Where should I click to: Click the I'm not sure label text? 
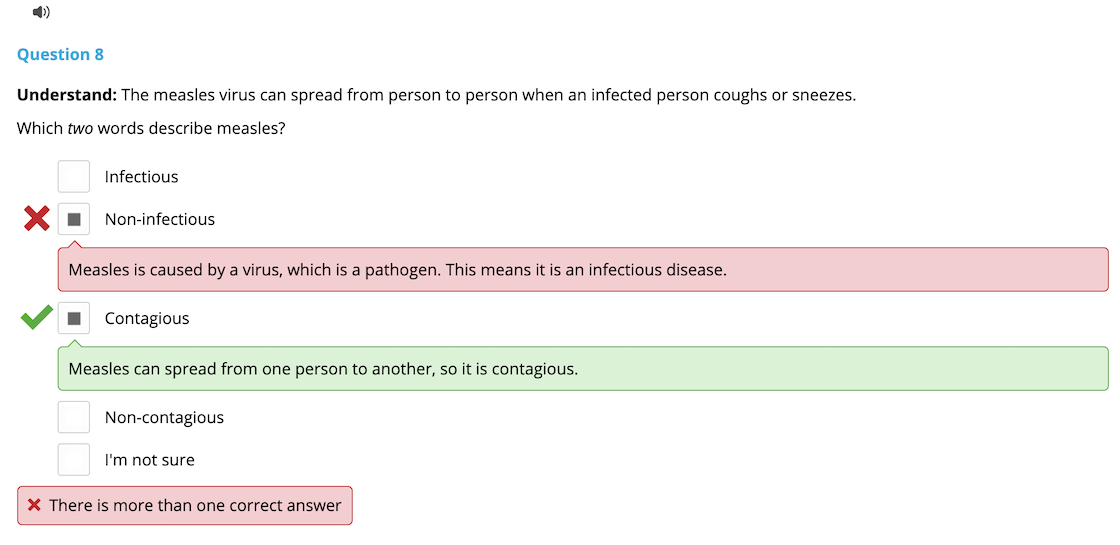point(149,460)
